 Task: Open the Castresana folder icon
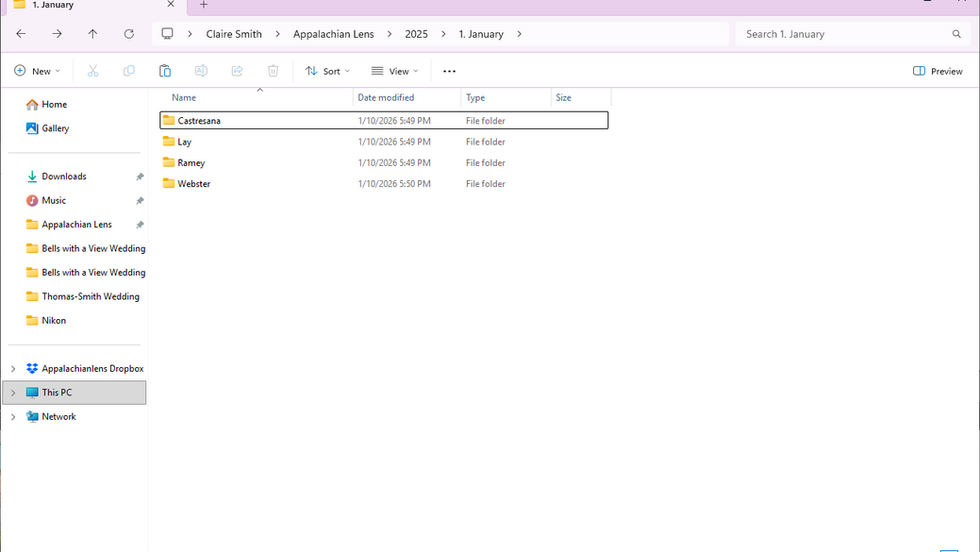168,120
